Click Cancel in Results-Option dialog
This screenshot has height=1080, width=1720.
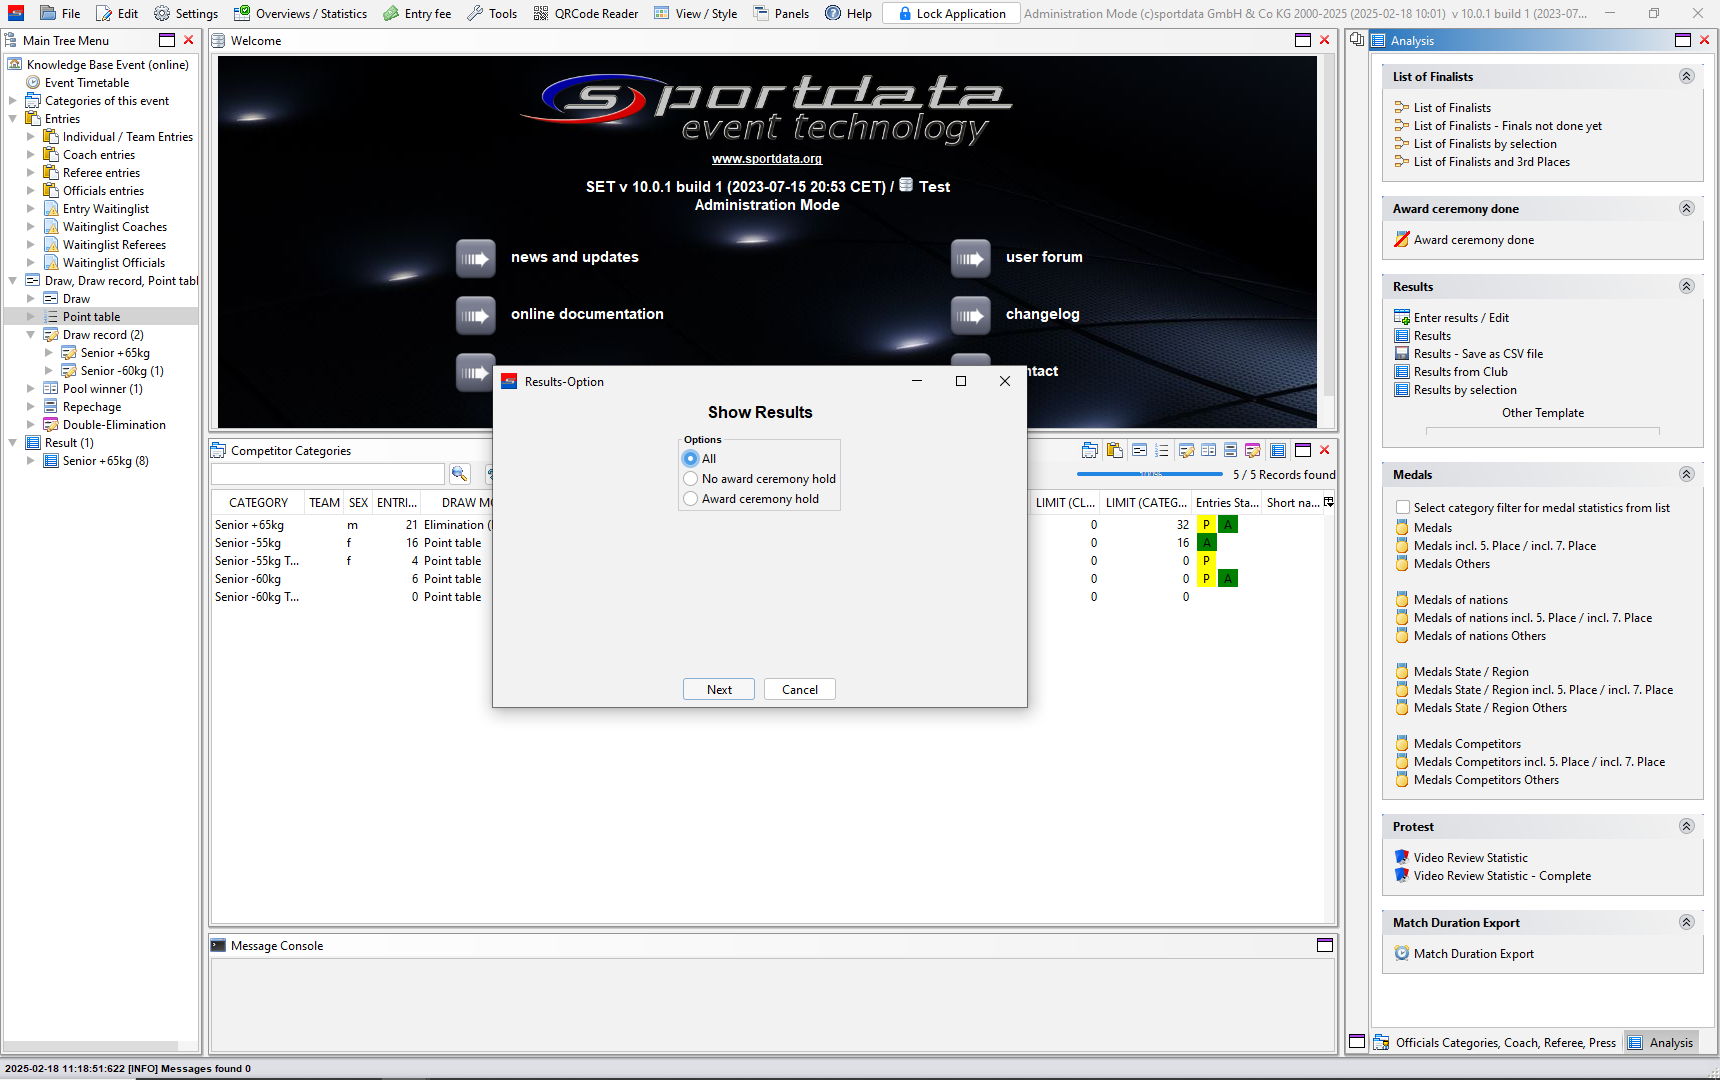pos(800,689)
